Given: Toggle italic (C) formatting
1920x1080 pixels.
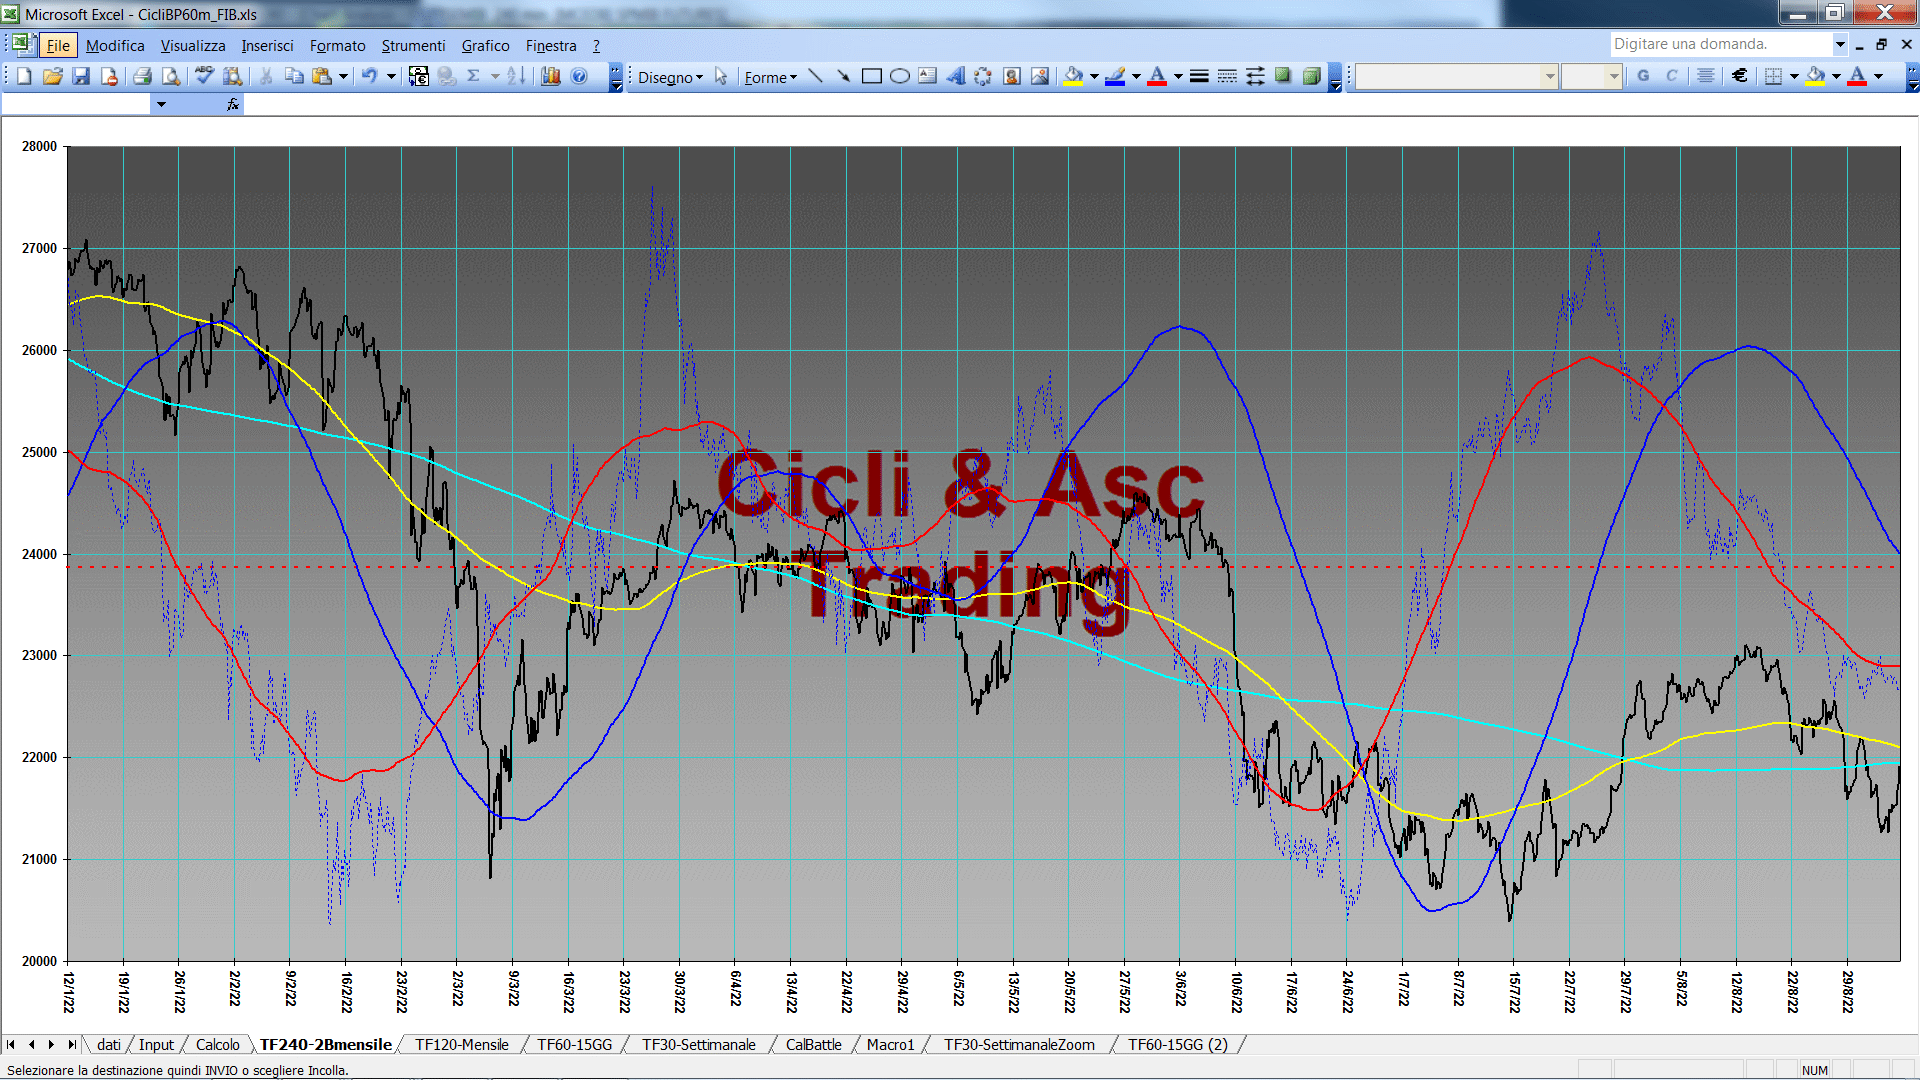Looking at the screenshot, I should [x=1671, y=76].
